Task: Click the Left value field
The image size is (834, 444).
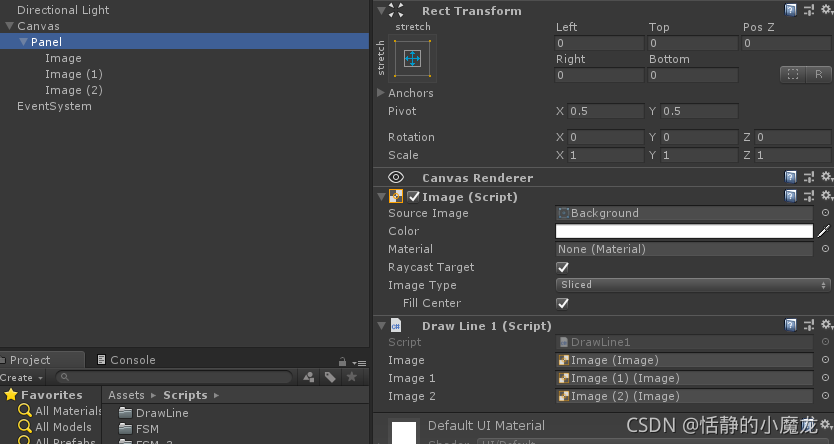Action: point(599,43)
